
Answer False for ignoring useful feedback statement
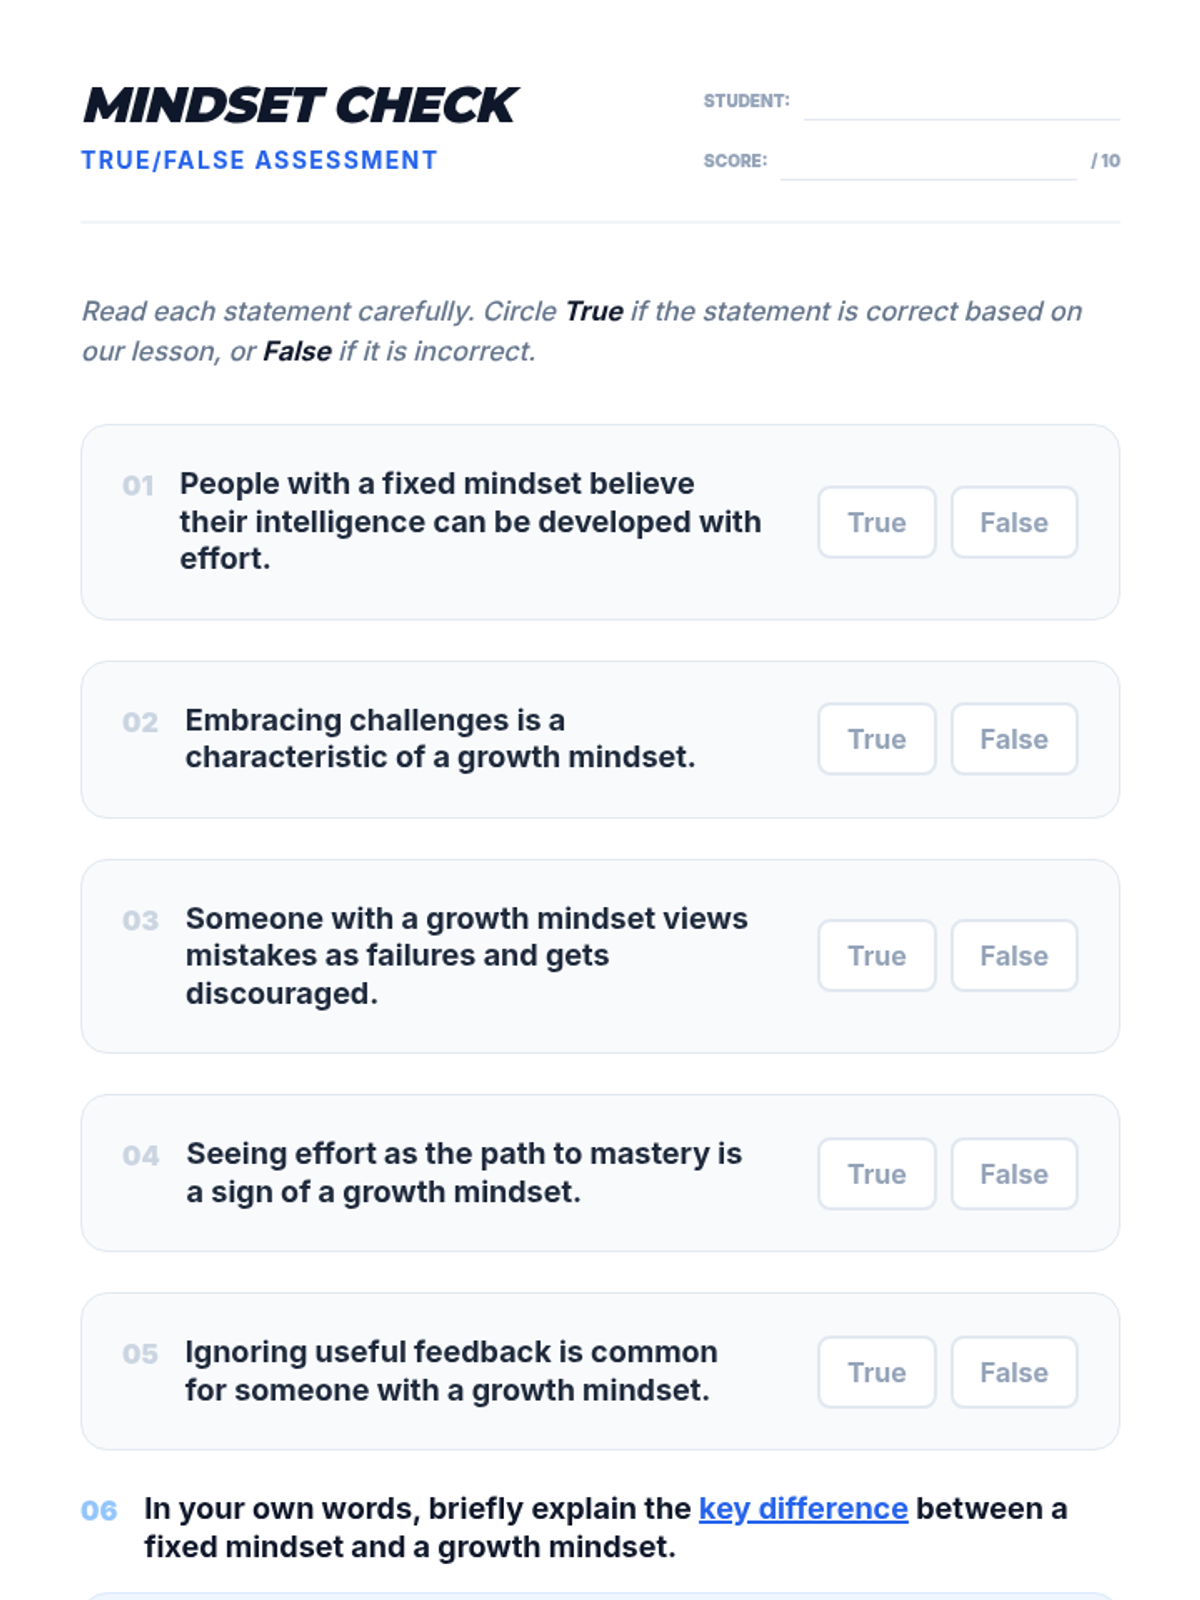[x=1013, y=1372]
